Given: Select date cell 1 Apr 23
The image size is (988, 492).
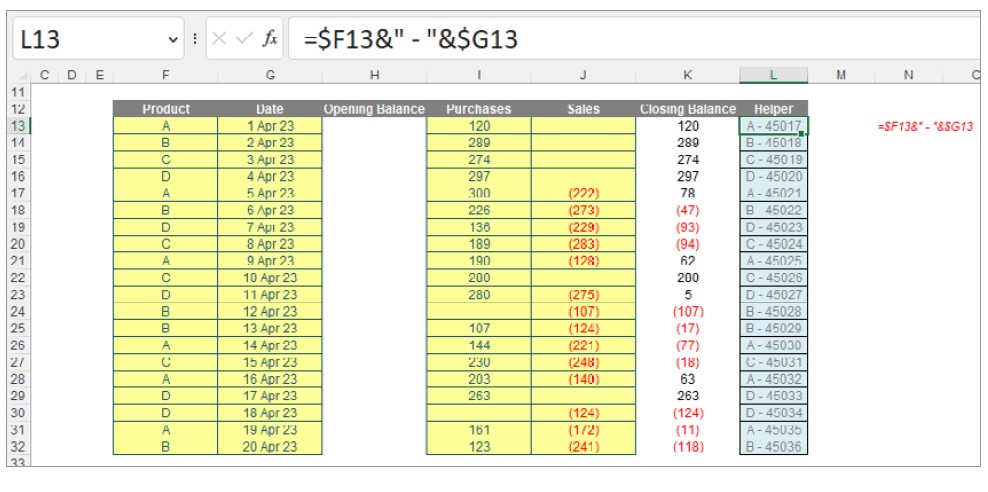Looking at the screenshot, I should [270, 126].
